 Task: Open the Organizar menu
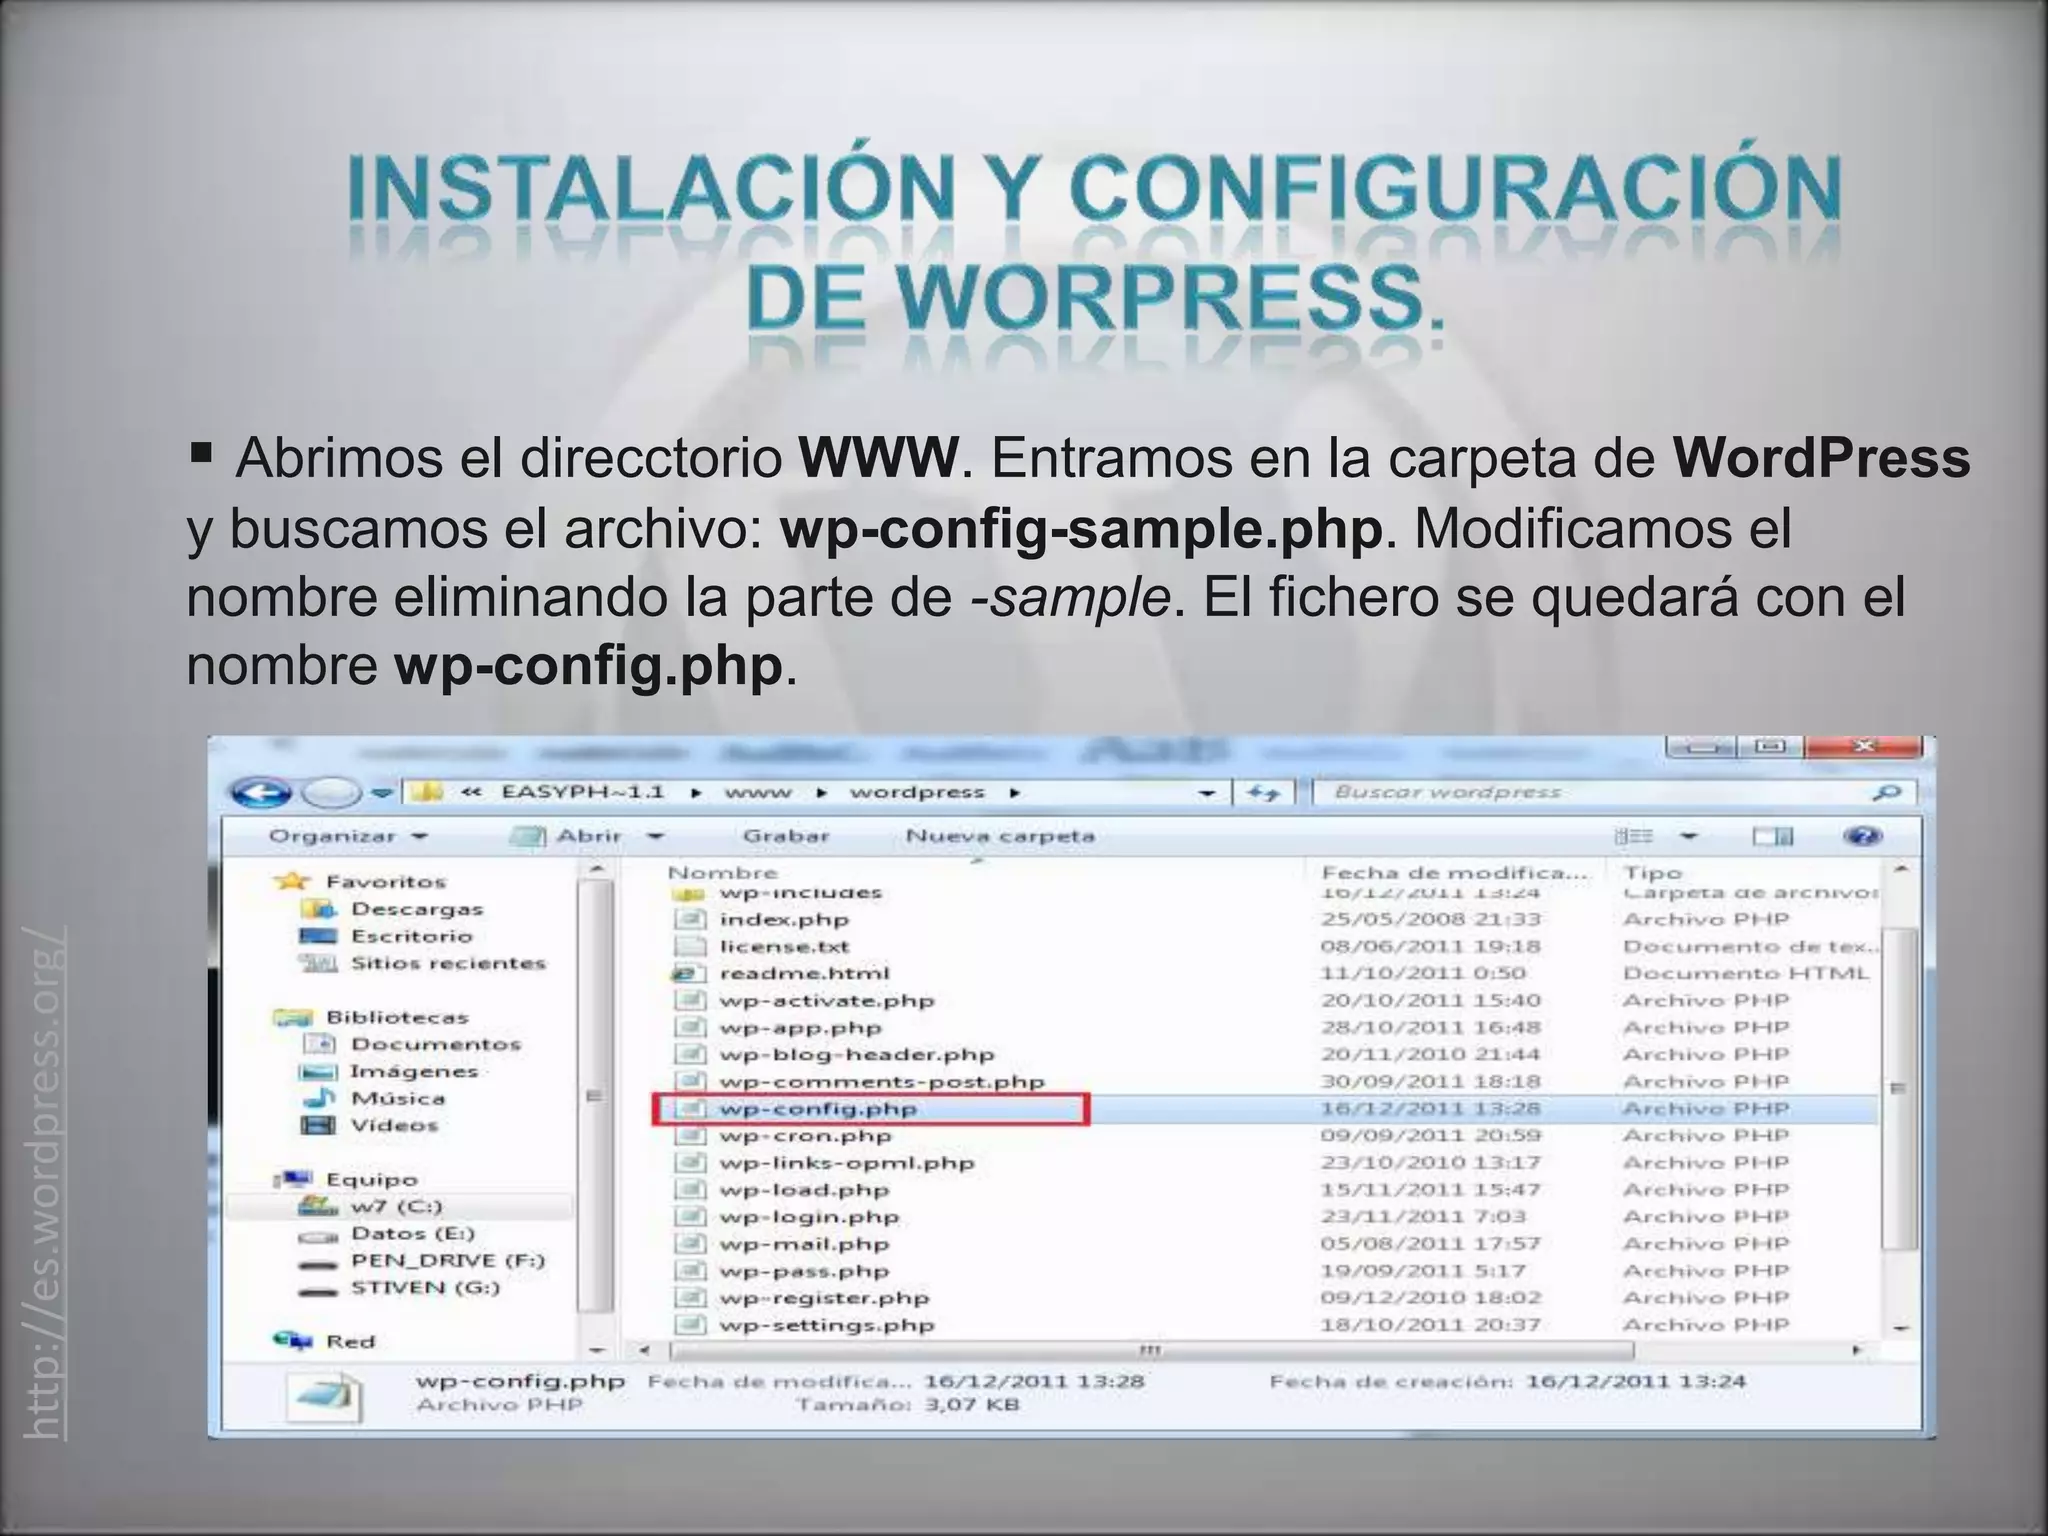coord(347,836)
